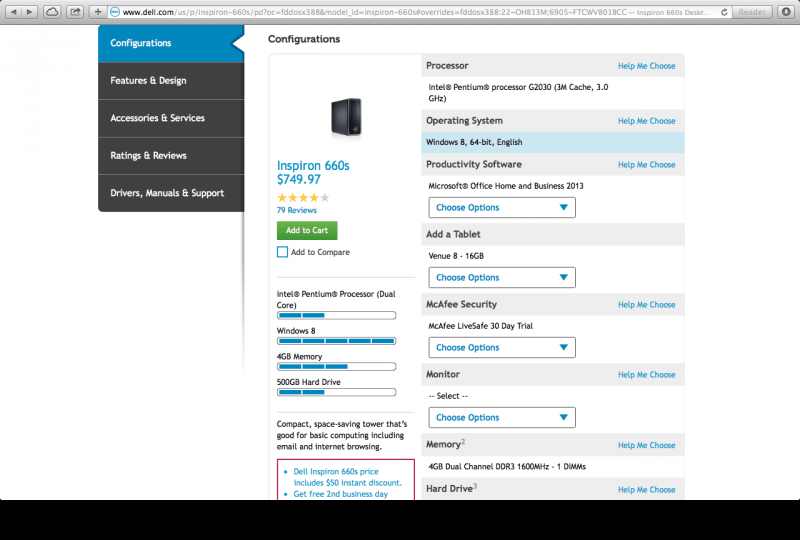Viewport: 800px width, 540px height.
Task: Click the downloads icon at toolbar right
Action: (786, 12)
